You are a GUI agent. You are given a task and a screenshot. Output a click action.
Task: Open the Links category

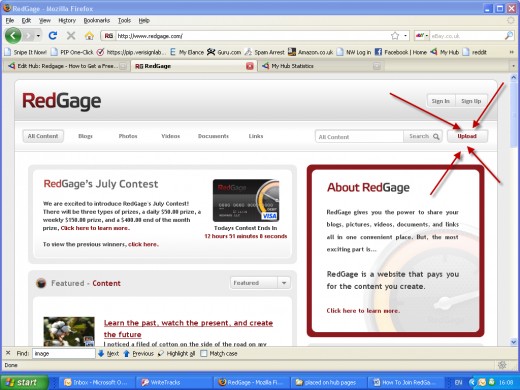point(256,136)
